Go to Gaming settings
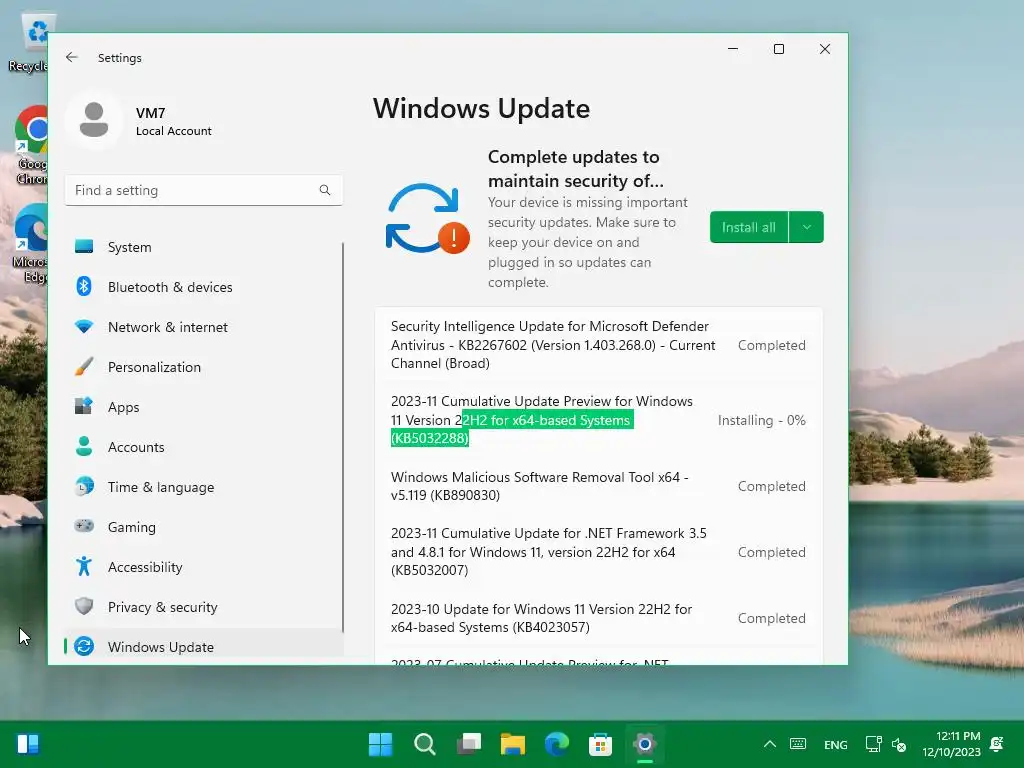 [204, 526]
